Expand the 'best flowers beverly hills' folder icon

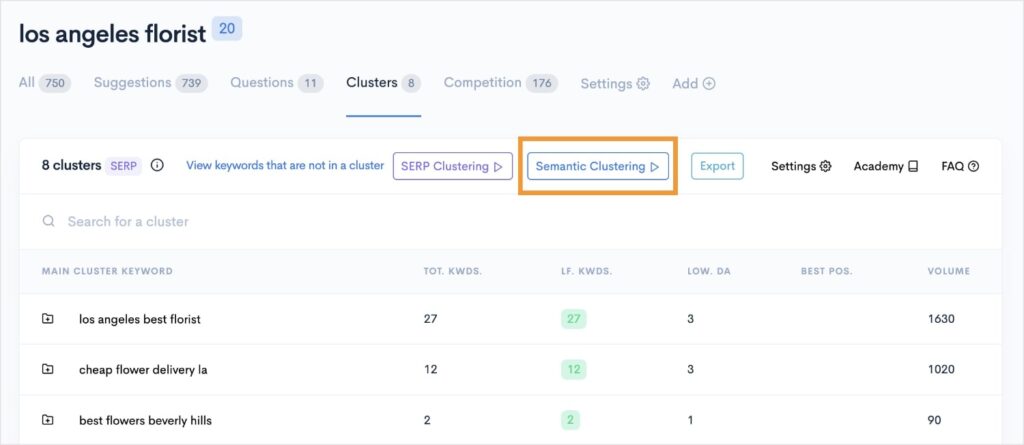pyautogui.click(x=48, y=420)
